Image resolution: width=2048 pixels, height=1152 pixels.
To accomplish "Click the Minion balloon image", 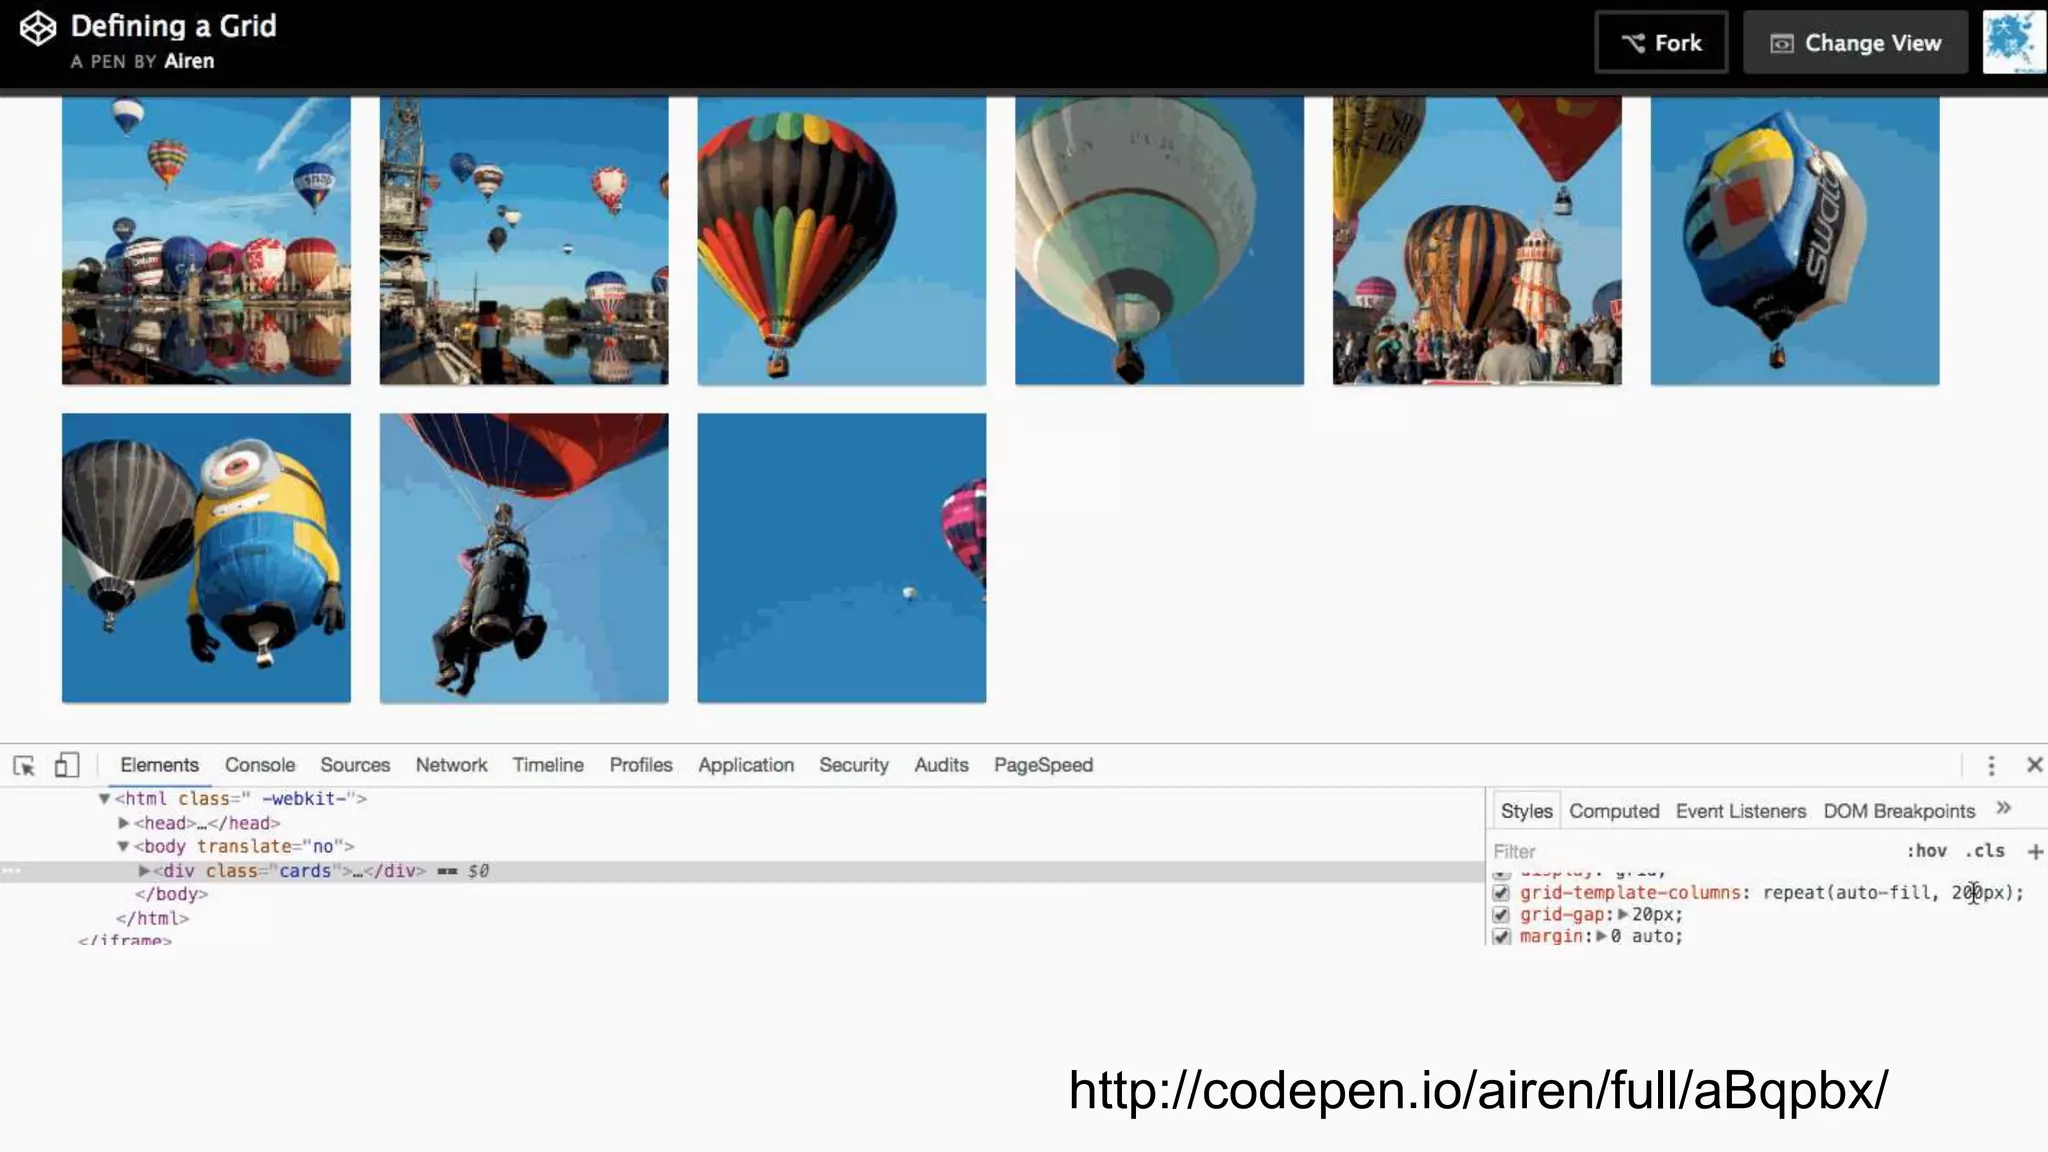I will coord(206,558).
